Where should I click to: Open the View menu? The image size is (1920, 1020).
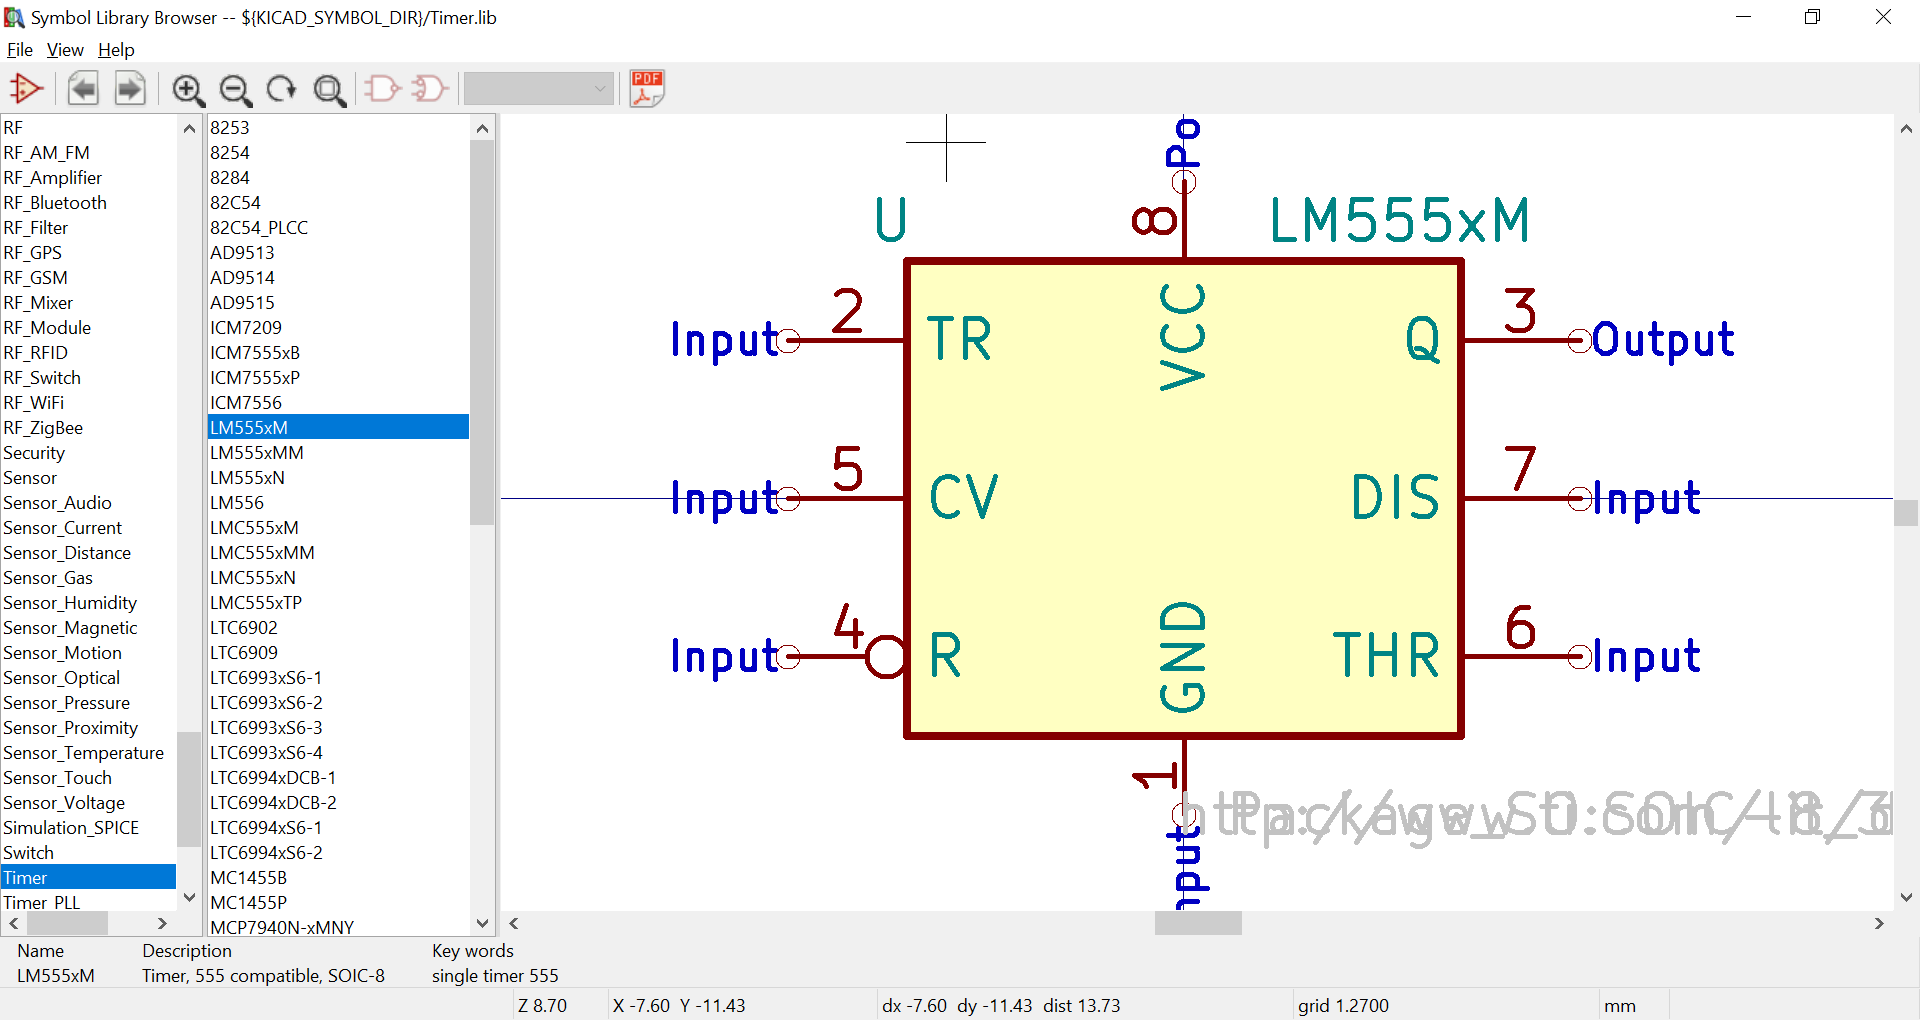tap(65, 50)
